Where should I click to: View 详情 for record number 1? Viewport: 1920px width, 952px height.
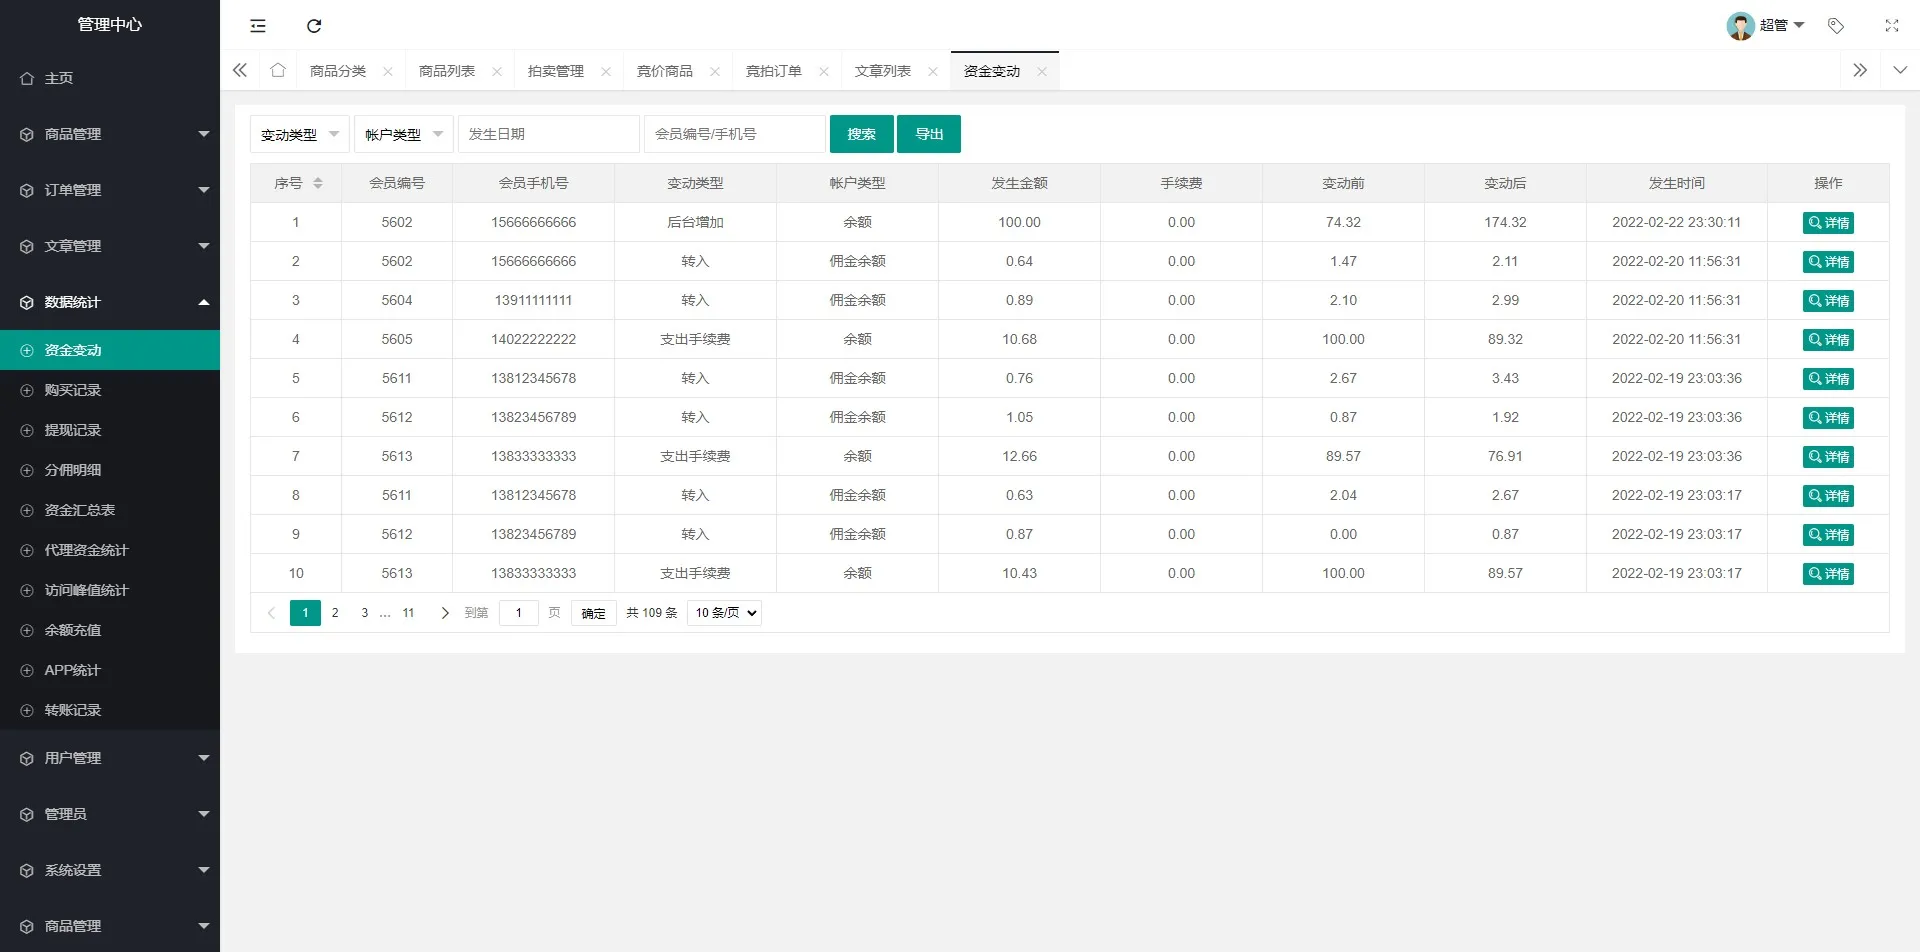point(1828,223)
